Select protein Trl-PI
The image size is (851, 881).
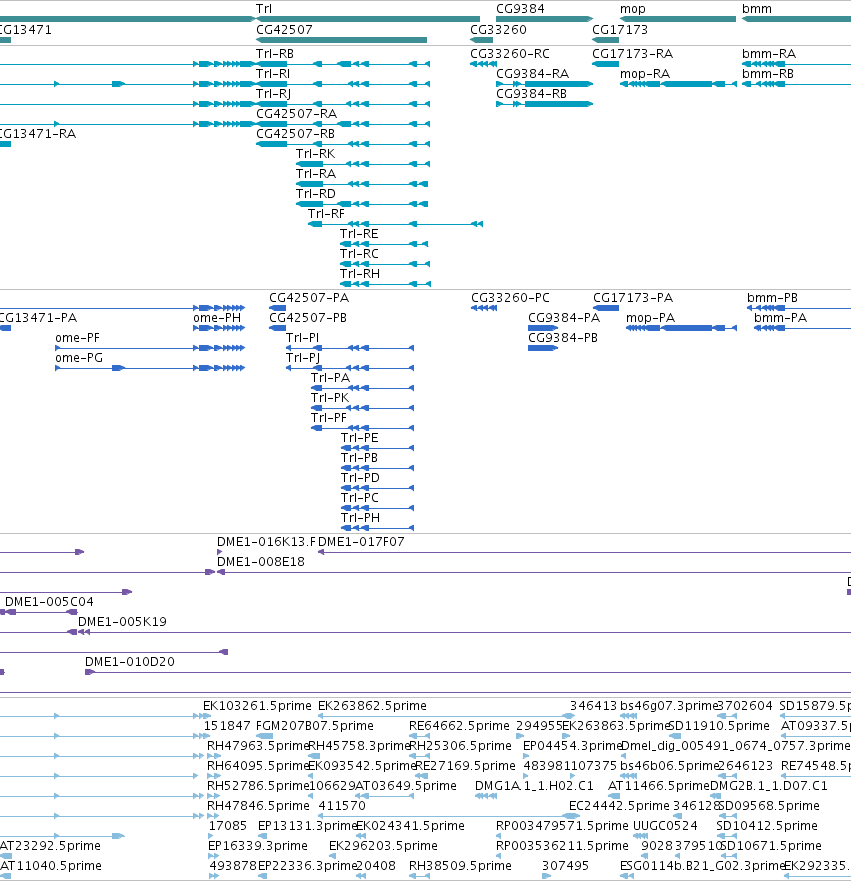pos(302,338)
